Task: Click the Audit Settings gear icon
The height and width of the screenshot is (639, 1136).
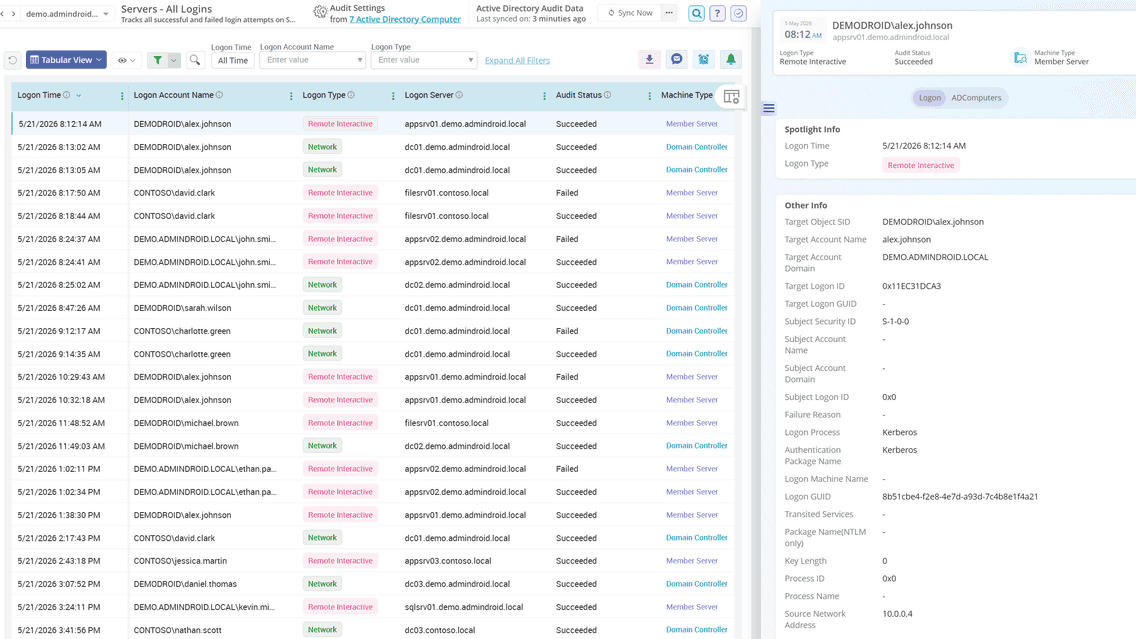Action: coord(320,12)
